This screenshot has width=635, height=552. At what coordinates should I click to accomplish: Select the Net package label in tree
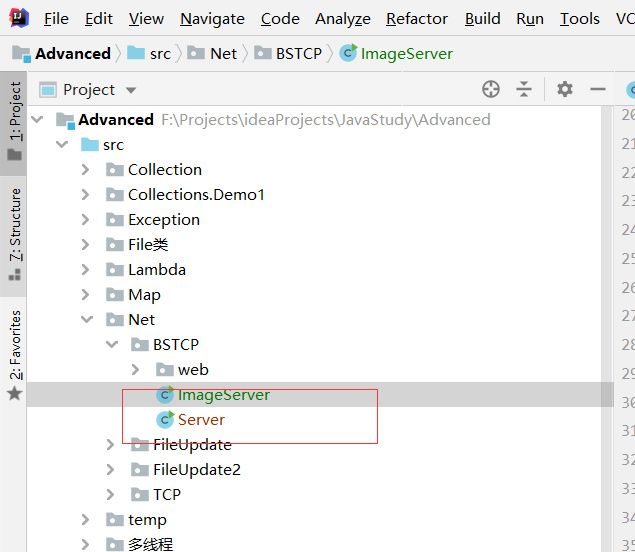(x=141, y=320)
